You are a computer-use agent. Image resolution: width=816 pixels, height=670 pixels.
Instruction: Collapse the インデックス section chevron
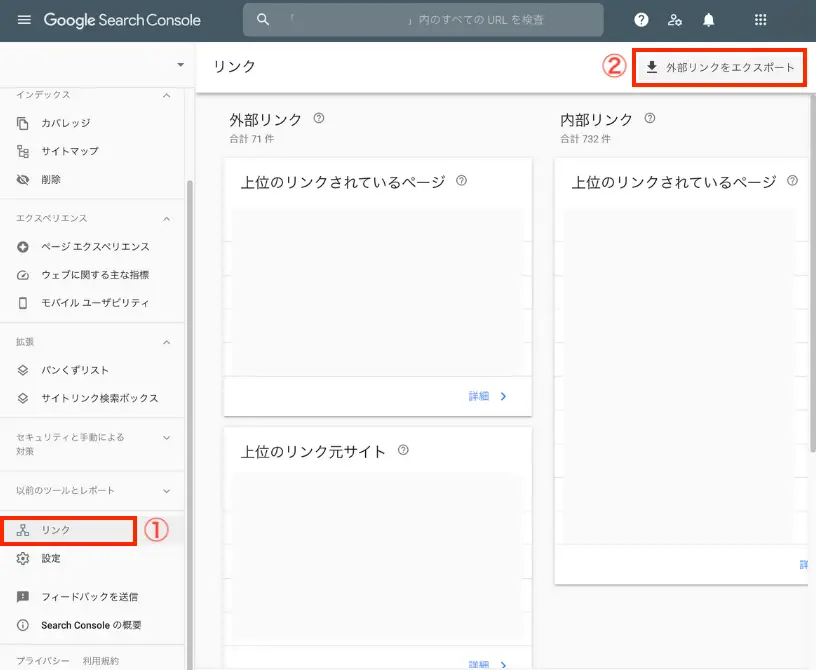166,94
